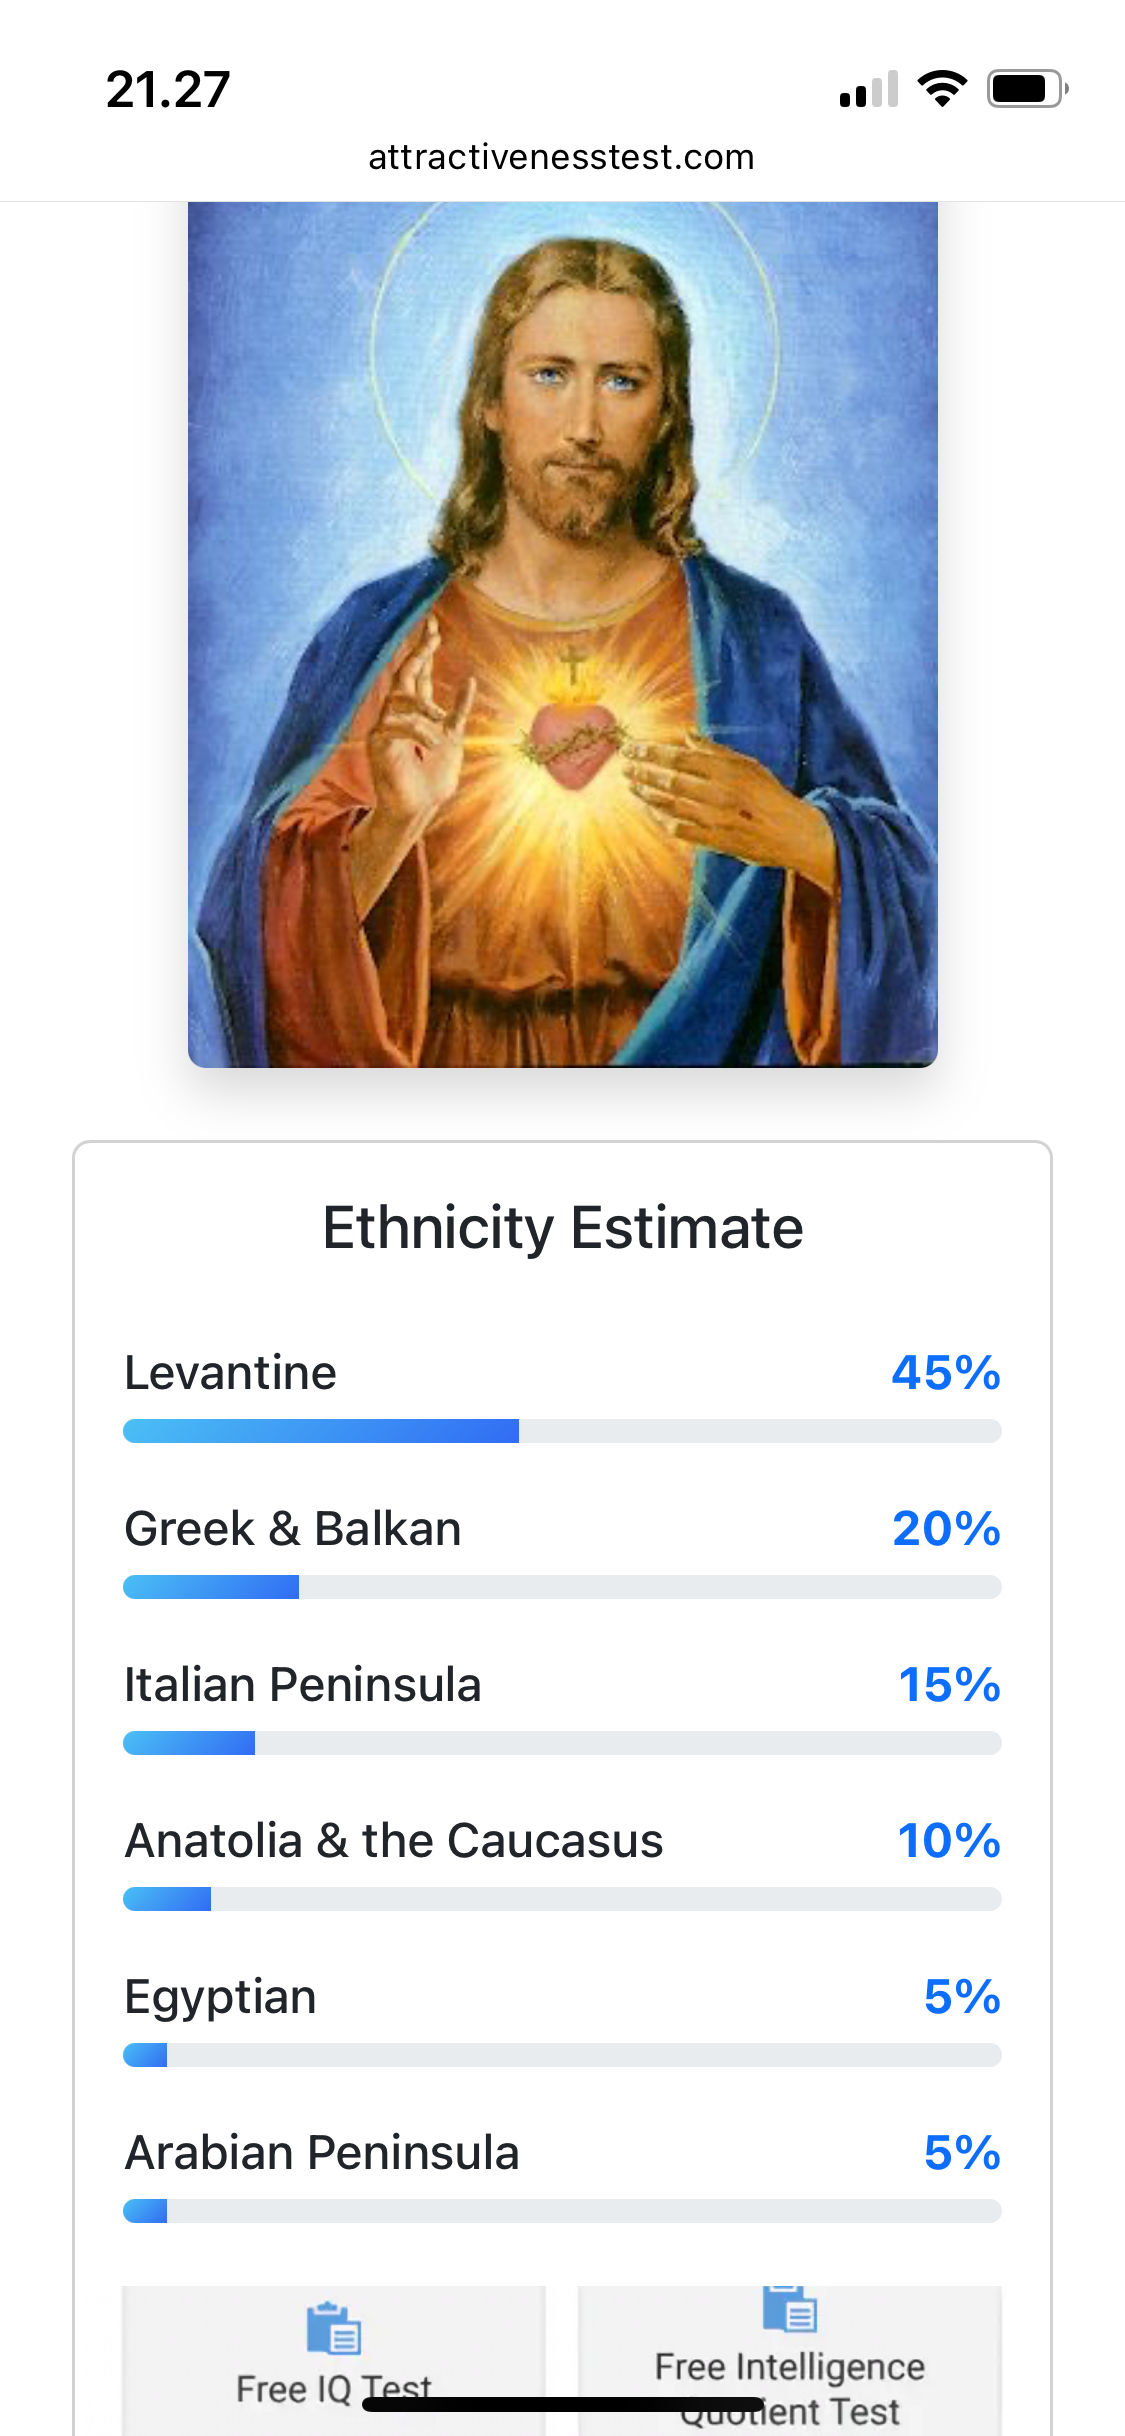Tap the Levantine 45% value

(x=946, y=1373)
